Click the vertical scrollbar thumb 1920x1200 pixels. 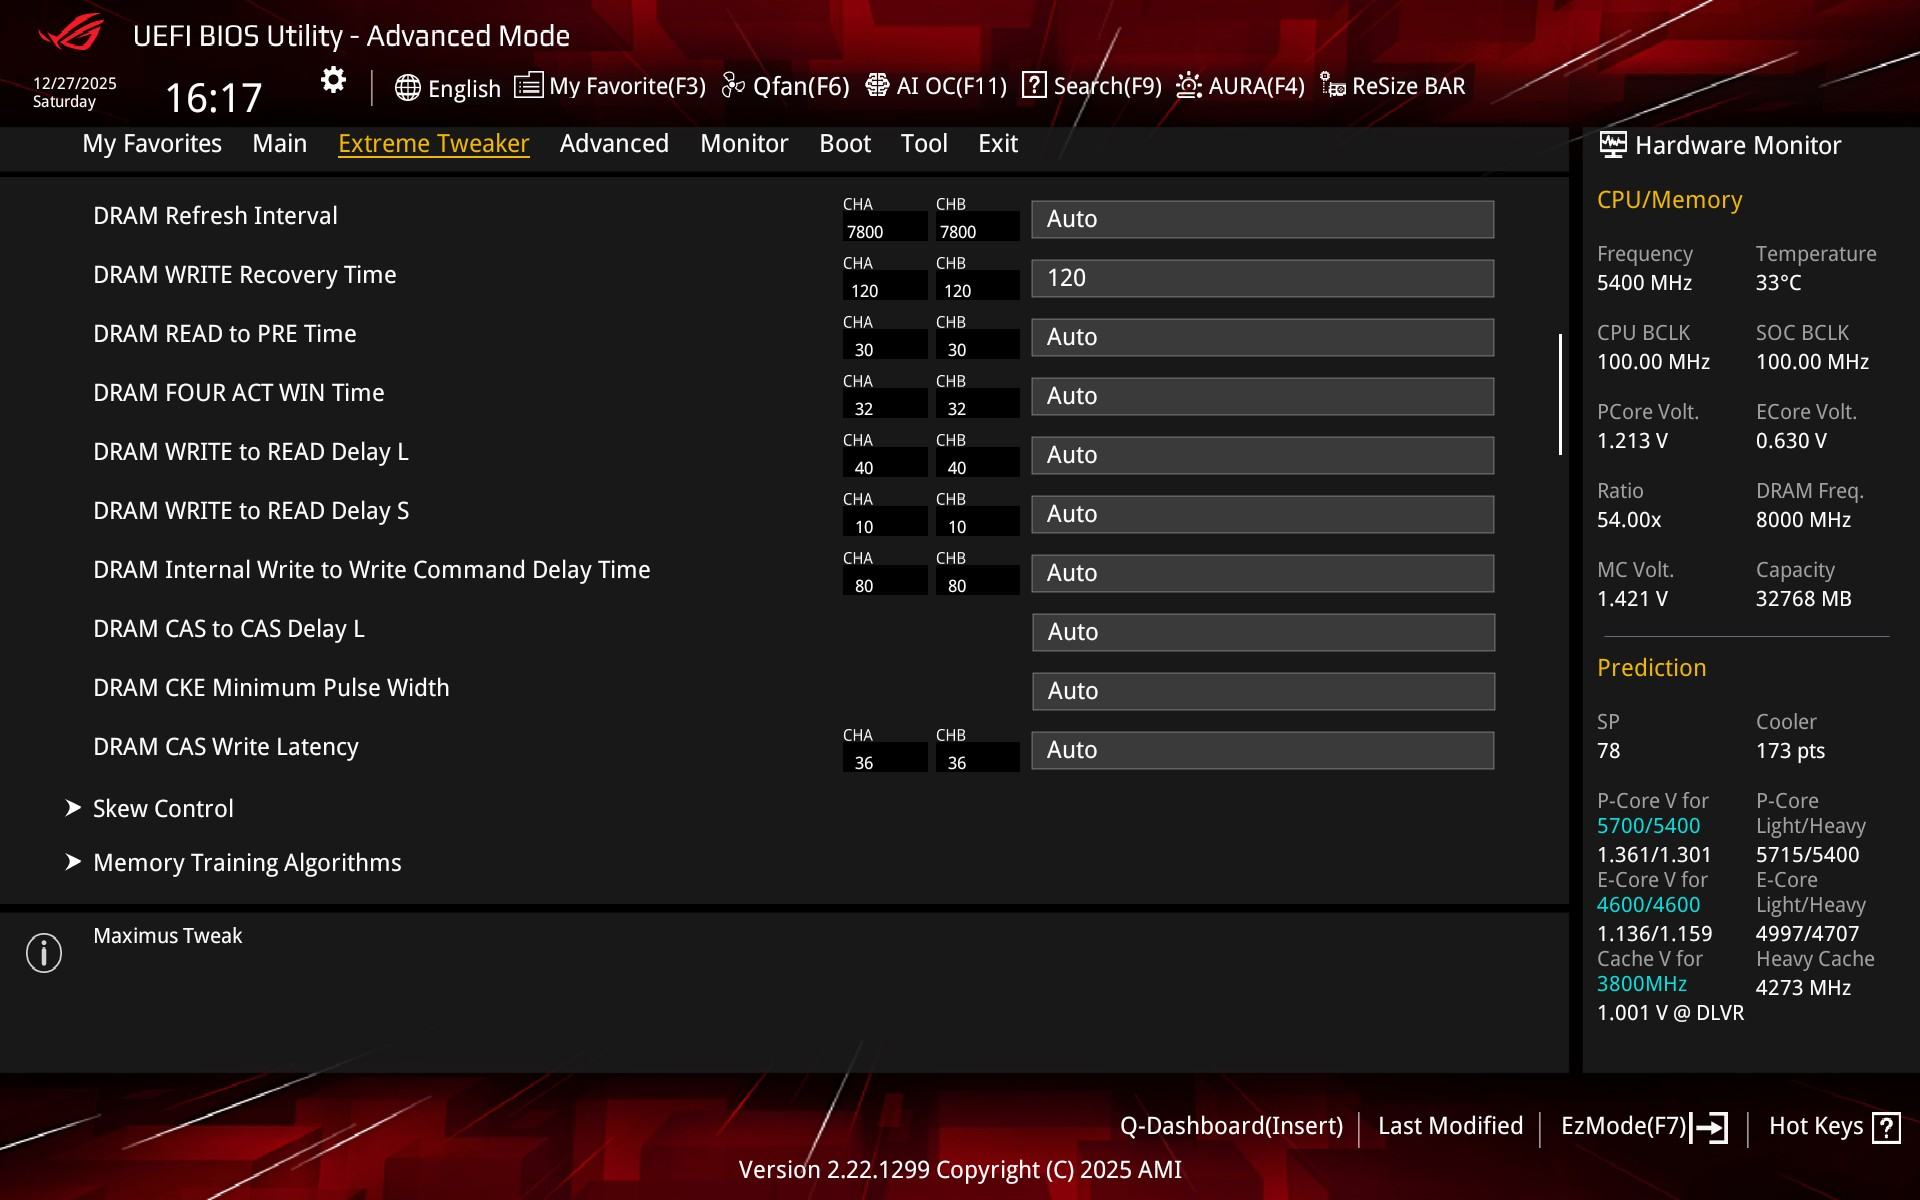[1560, 394]
